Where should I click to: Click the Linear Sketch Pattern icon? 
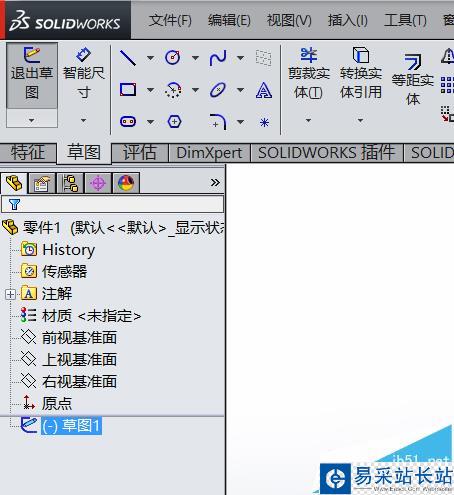pyautogui.click(x=447, y=85)
